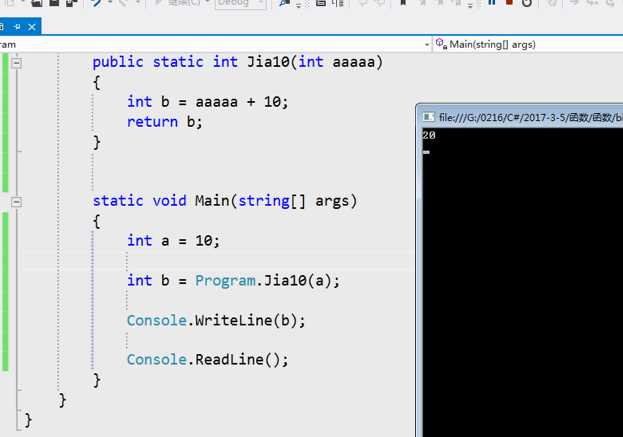Click the Main method name in code
The width and height of the screenshot is (623, 437).
pos(212,201)
